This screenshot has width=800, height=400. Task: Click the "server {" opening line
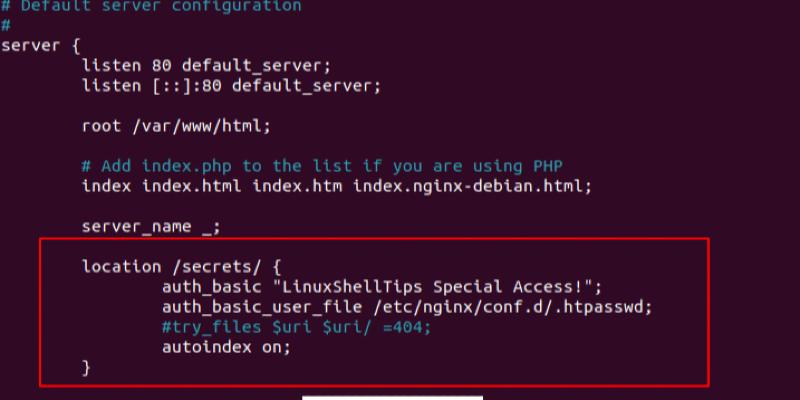click(x=40, y=45)
